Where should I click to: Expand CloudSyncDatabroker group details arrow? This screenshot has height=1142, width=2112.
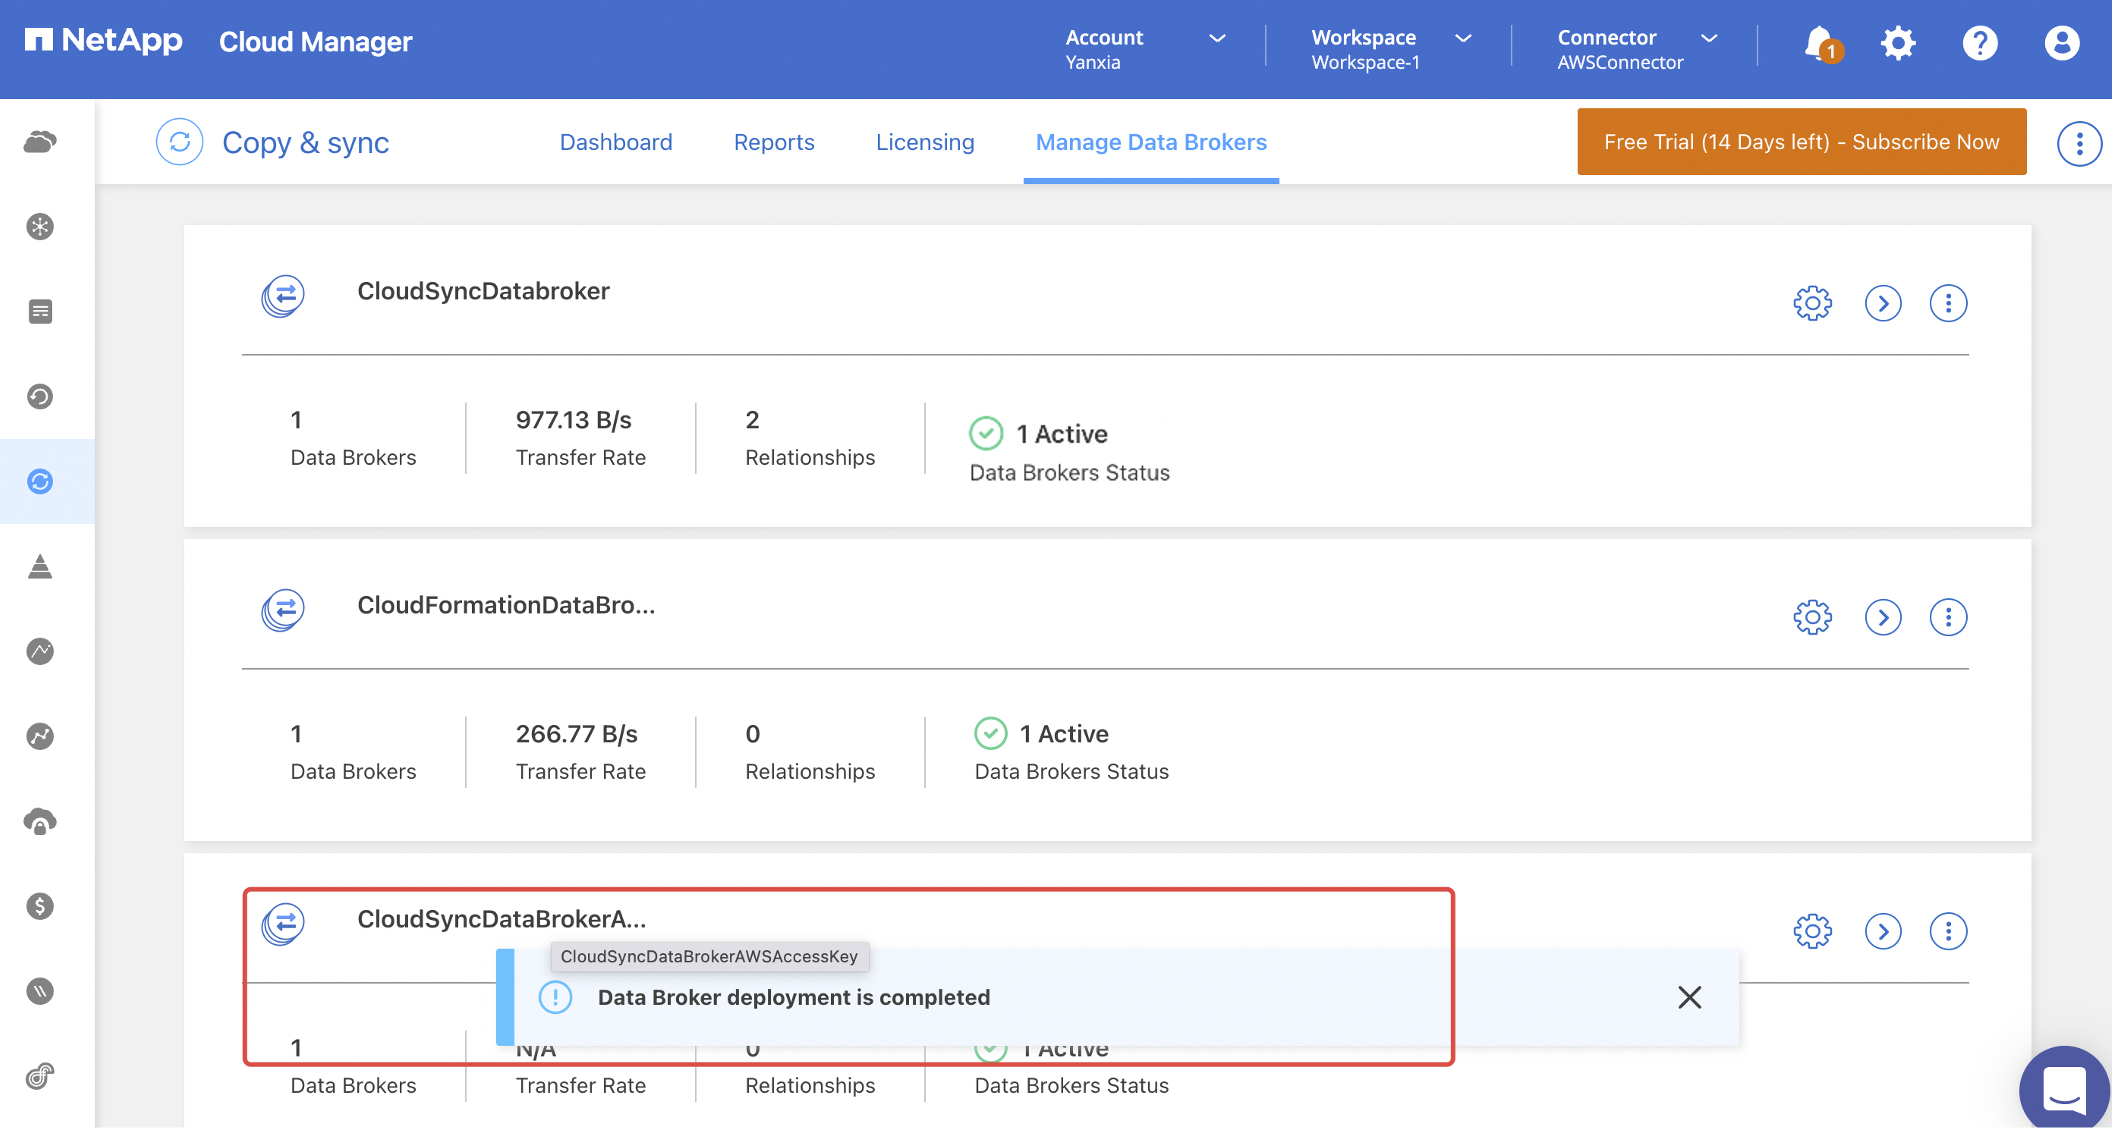[1883, 303]
